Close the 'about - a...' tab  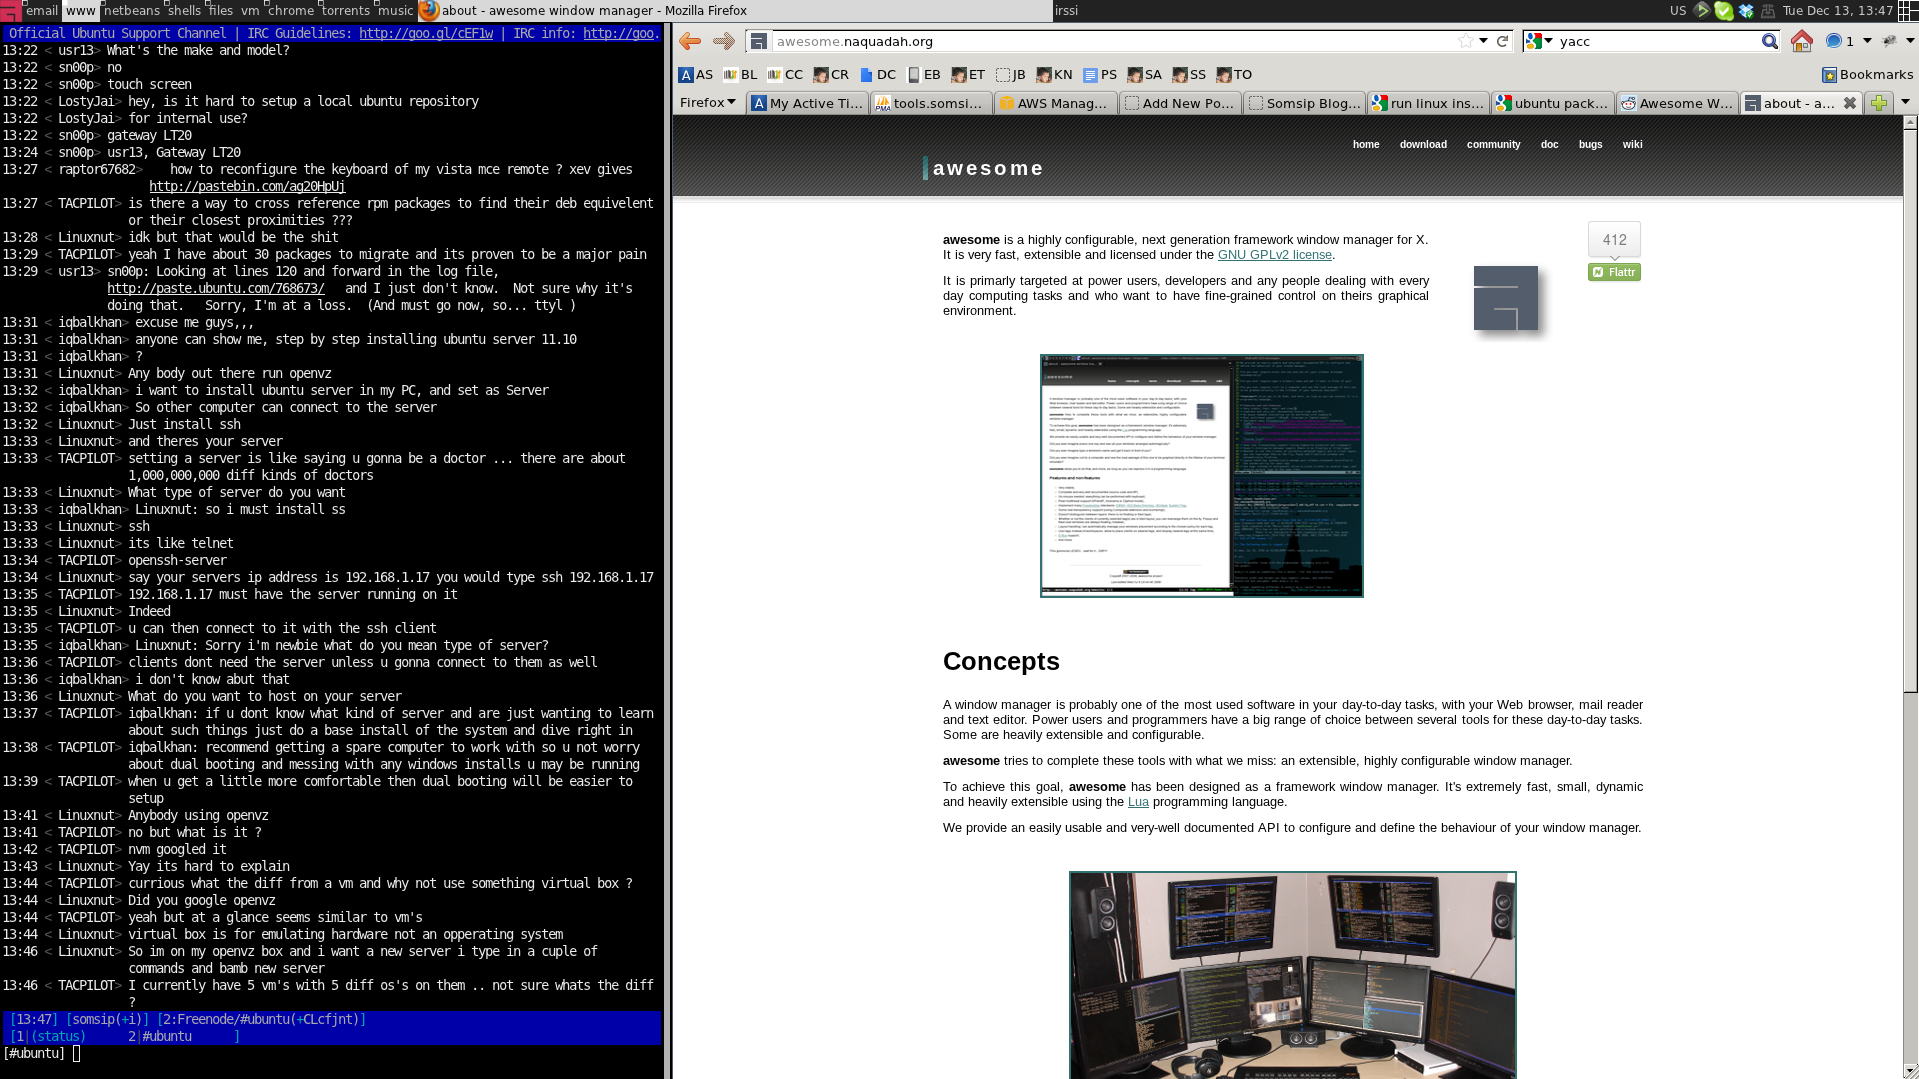click(x=1850, y=103)
